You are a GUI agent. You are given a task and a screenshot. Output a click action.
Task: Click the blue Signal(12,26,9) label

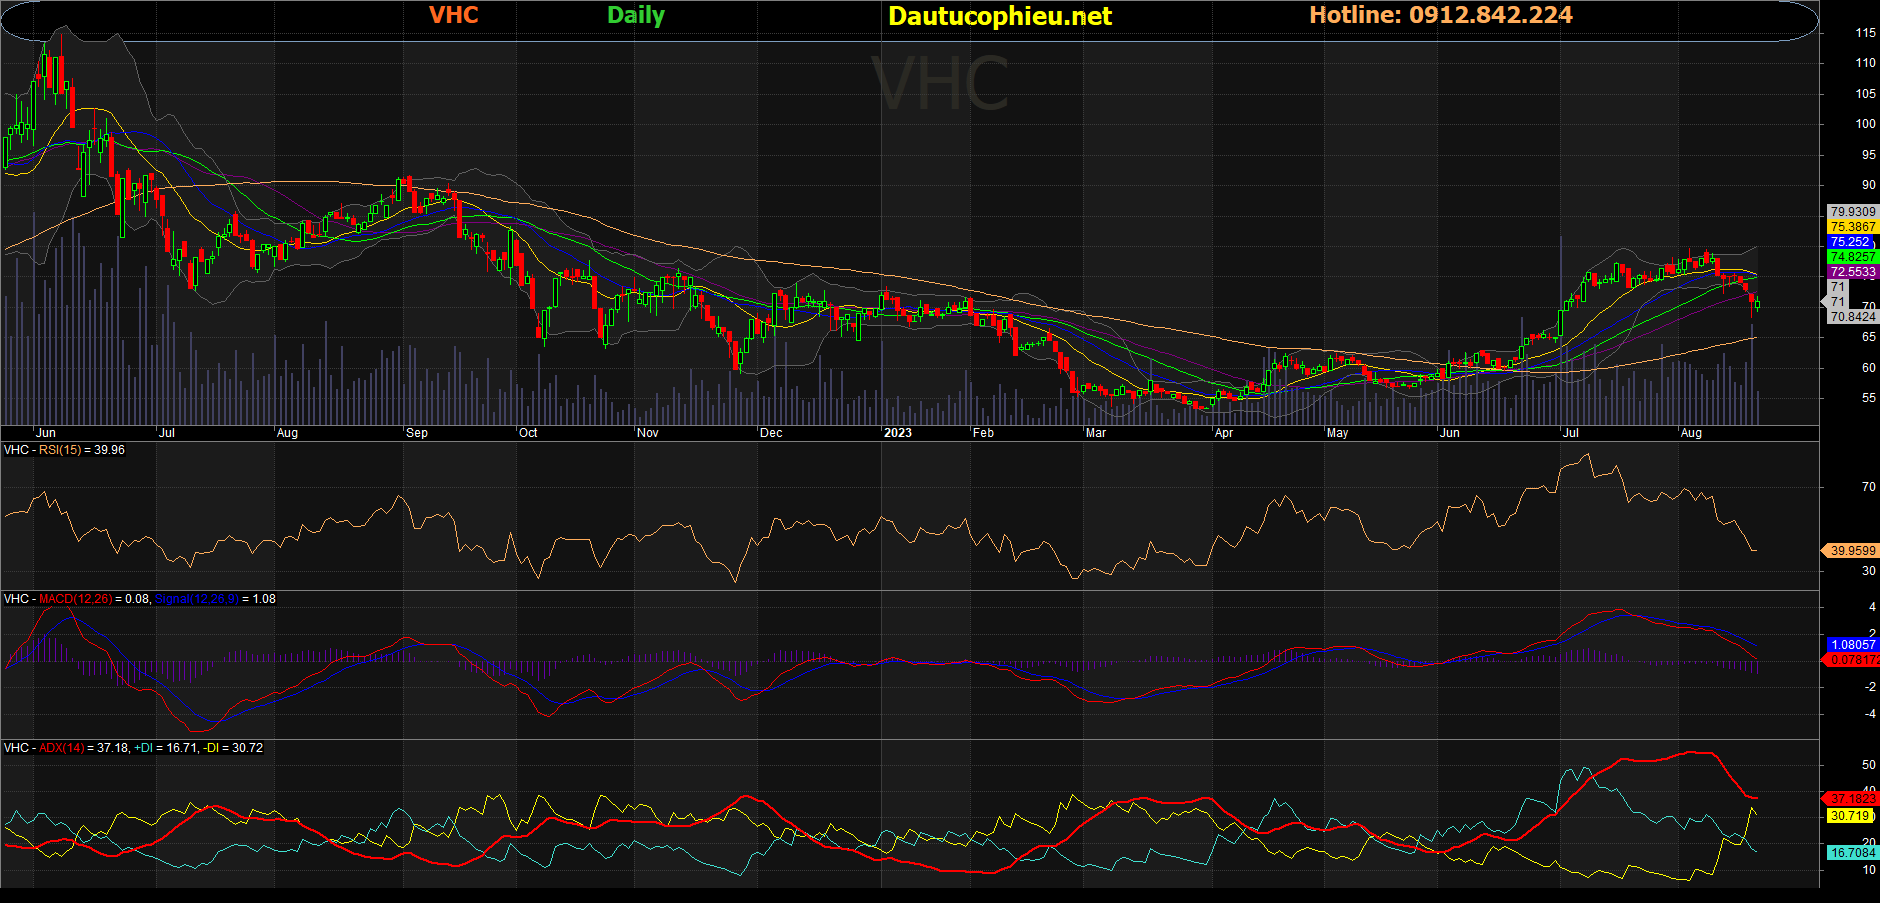point(196,599)
